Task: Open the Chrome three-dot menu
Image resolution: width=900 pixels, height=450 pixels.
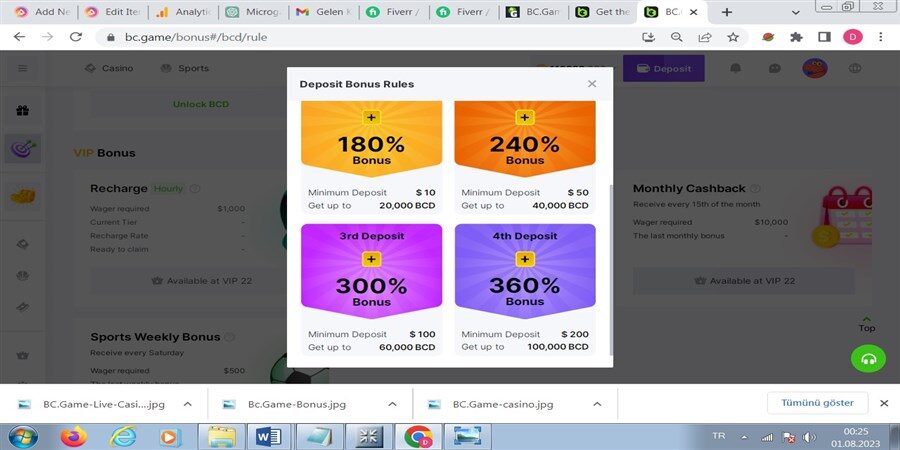Action: pyautogui.click(x=880, y=37)
